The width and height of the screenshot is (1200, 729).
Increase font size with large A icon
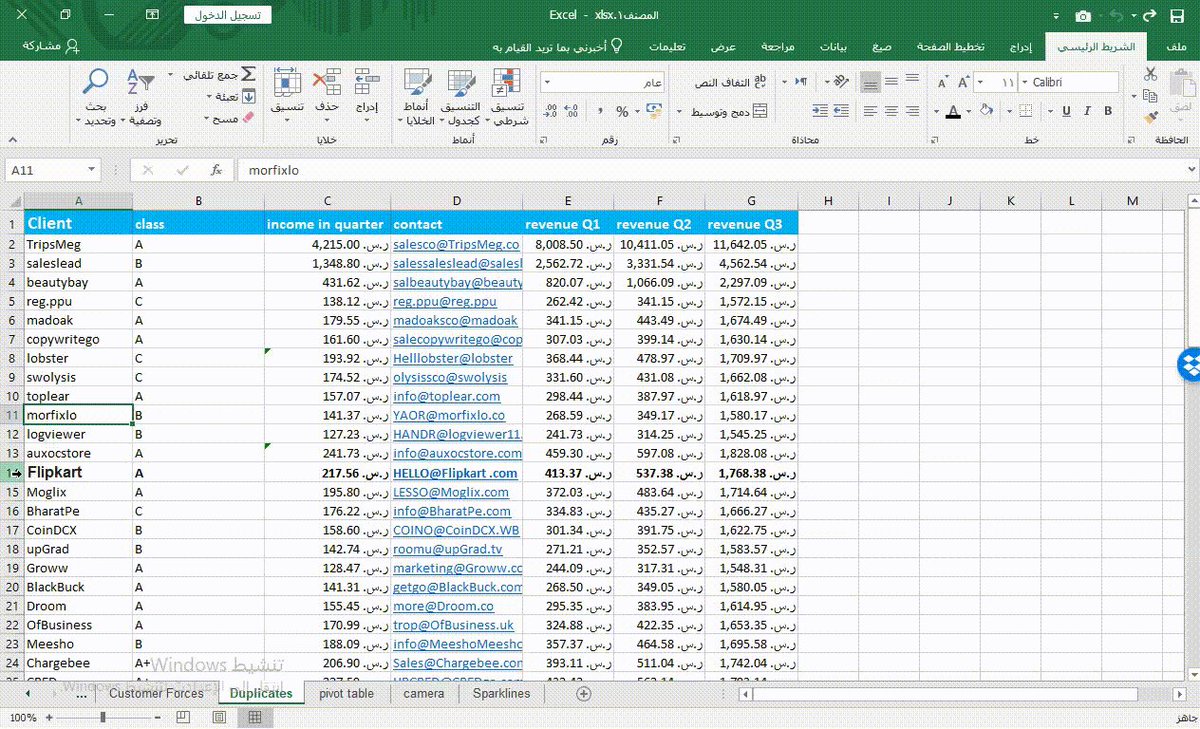click(964, 82)
